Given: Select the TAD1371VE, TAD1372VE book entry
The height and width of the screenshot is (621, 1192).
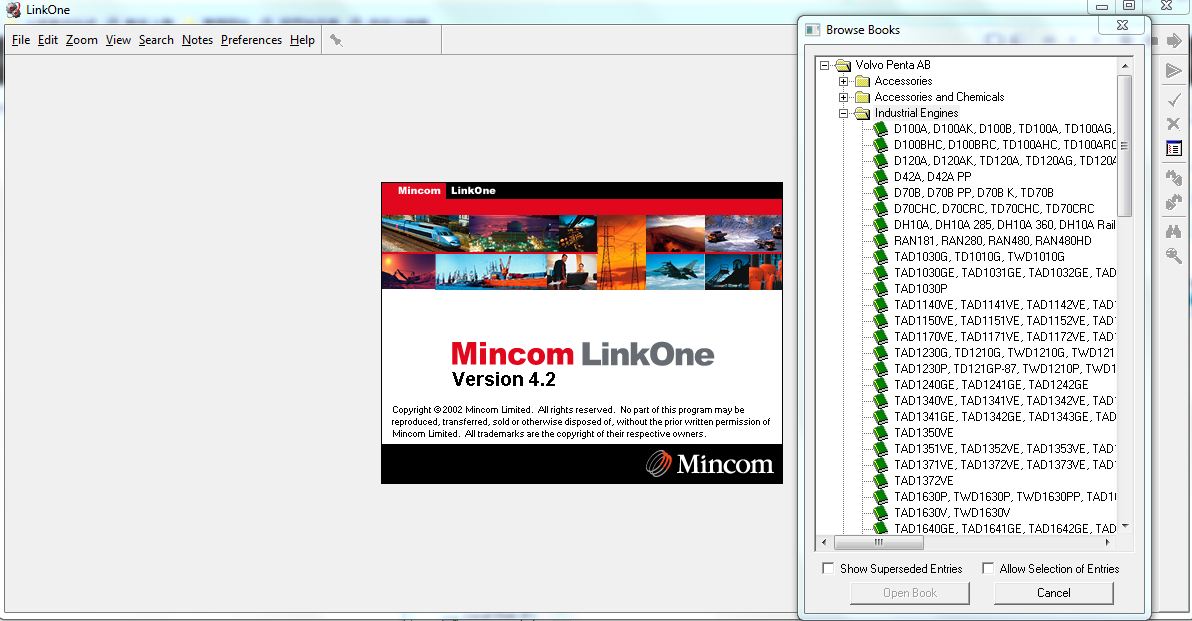Looking at the screenshot, I should (x=1003, y=464).
